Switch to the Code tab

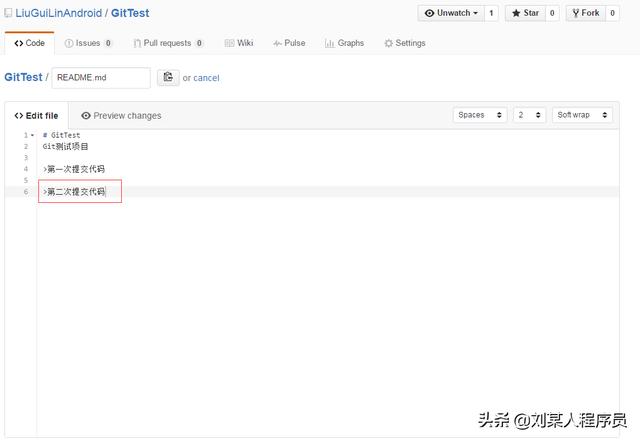(x=29, y=43)
